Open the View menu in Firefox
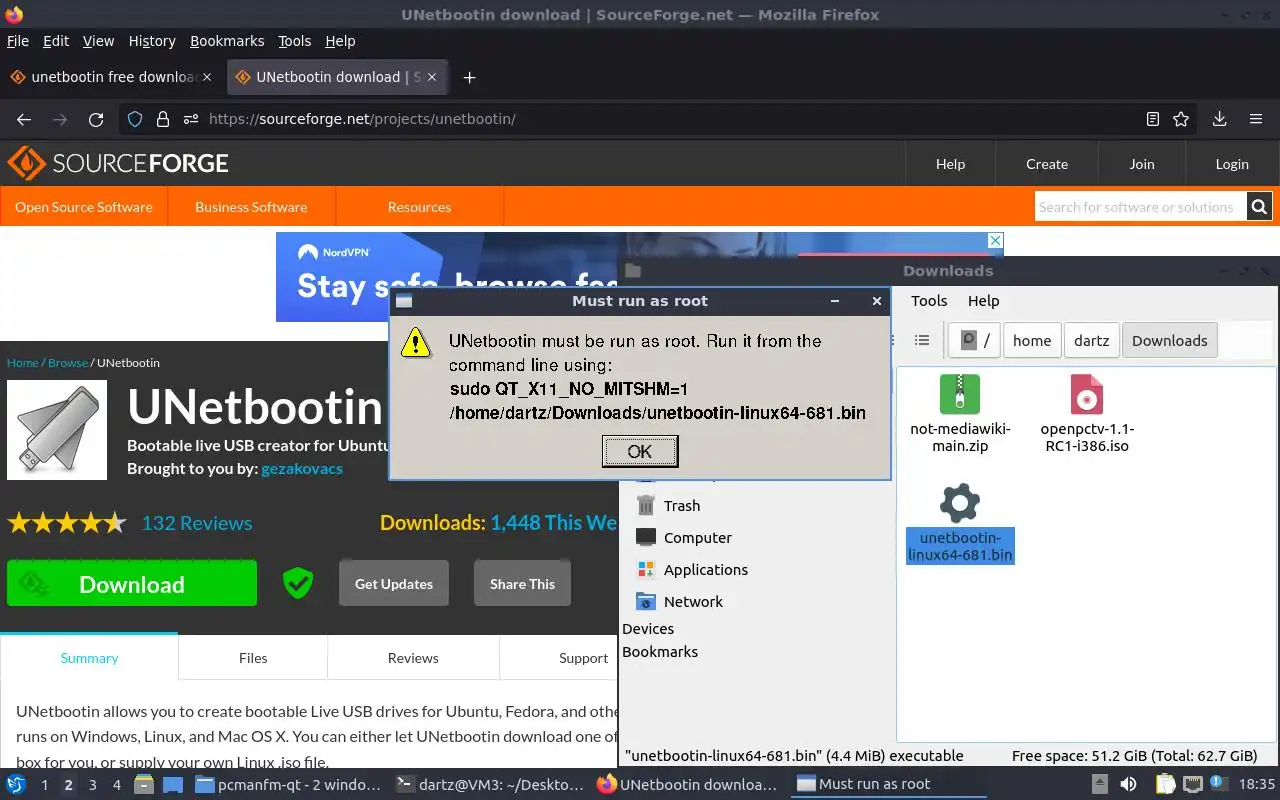 click(x=98, y=41)
